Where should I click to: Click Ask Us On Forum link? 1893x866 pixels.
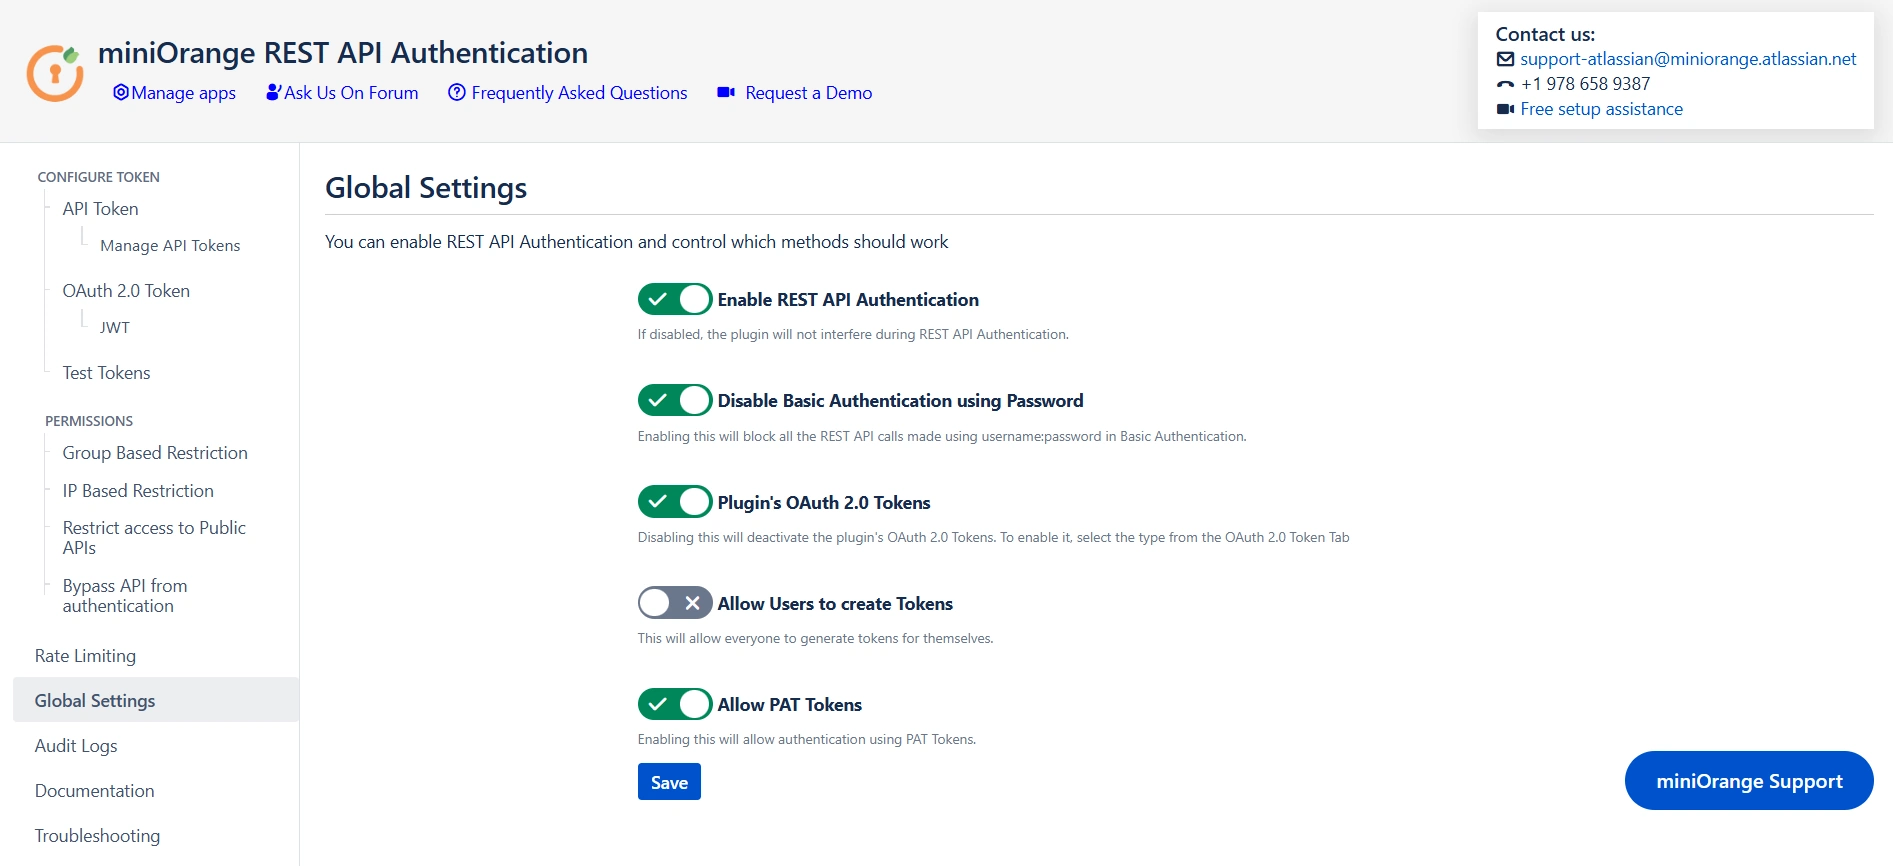[351, 93]
